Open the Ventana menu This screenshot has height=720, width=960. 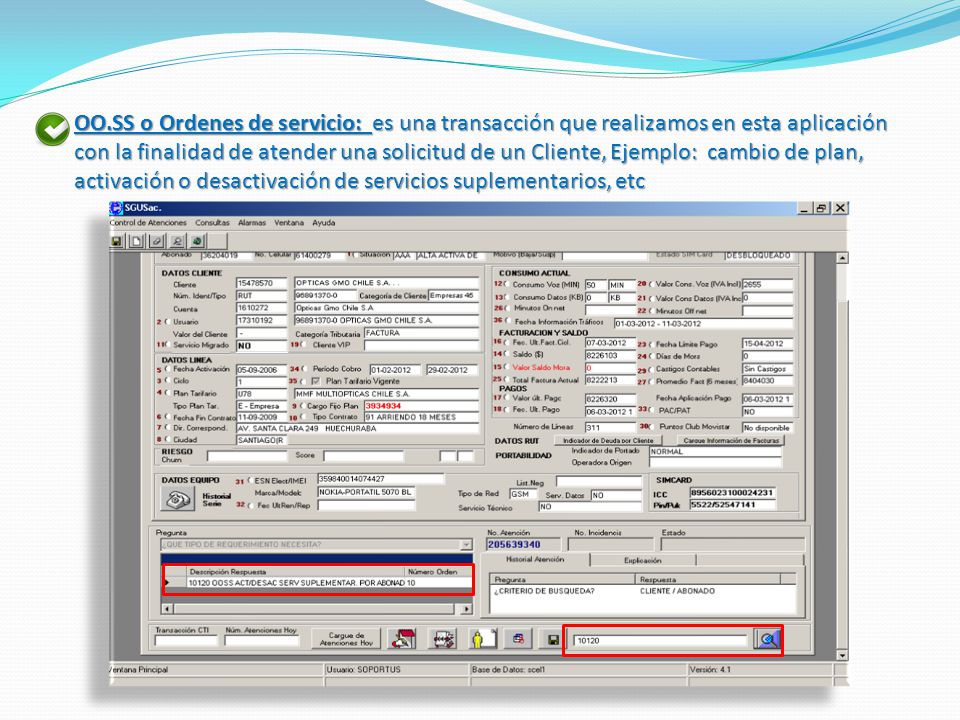click(x=289, y=223)
